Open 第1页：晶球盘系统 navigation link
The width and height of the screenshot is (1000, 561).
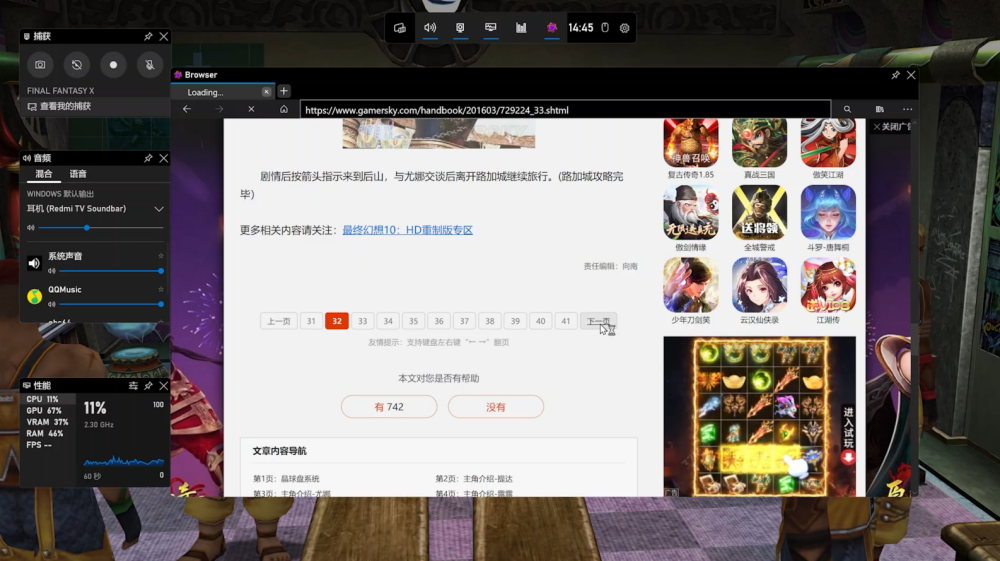(286, 479)
